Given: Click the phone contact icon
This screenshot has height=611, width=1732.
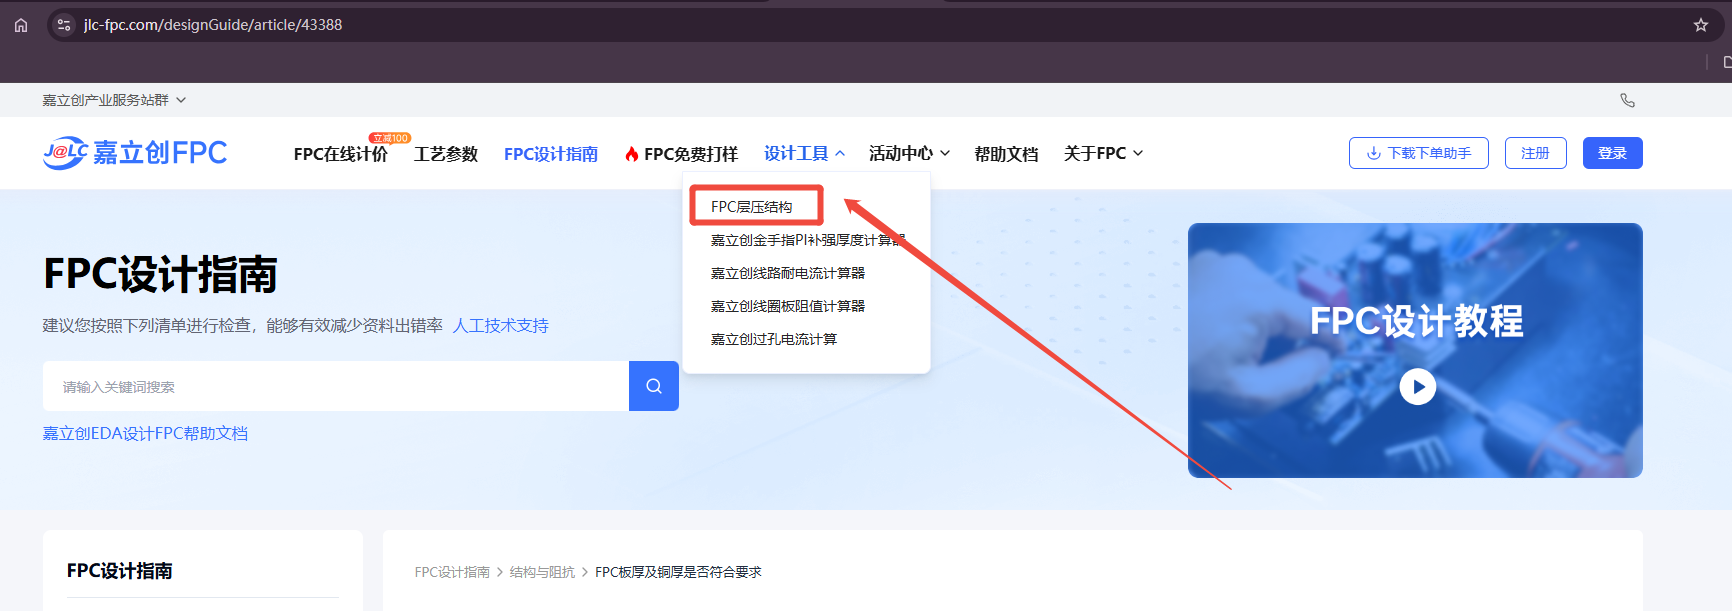Looking at the screenshot, I should [1627, 100].
